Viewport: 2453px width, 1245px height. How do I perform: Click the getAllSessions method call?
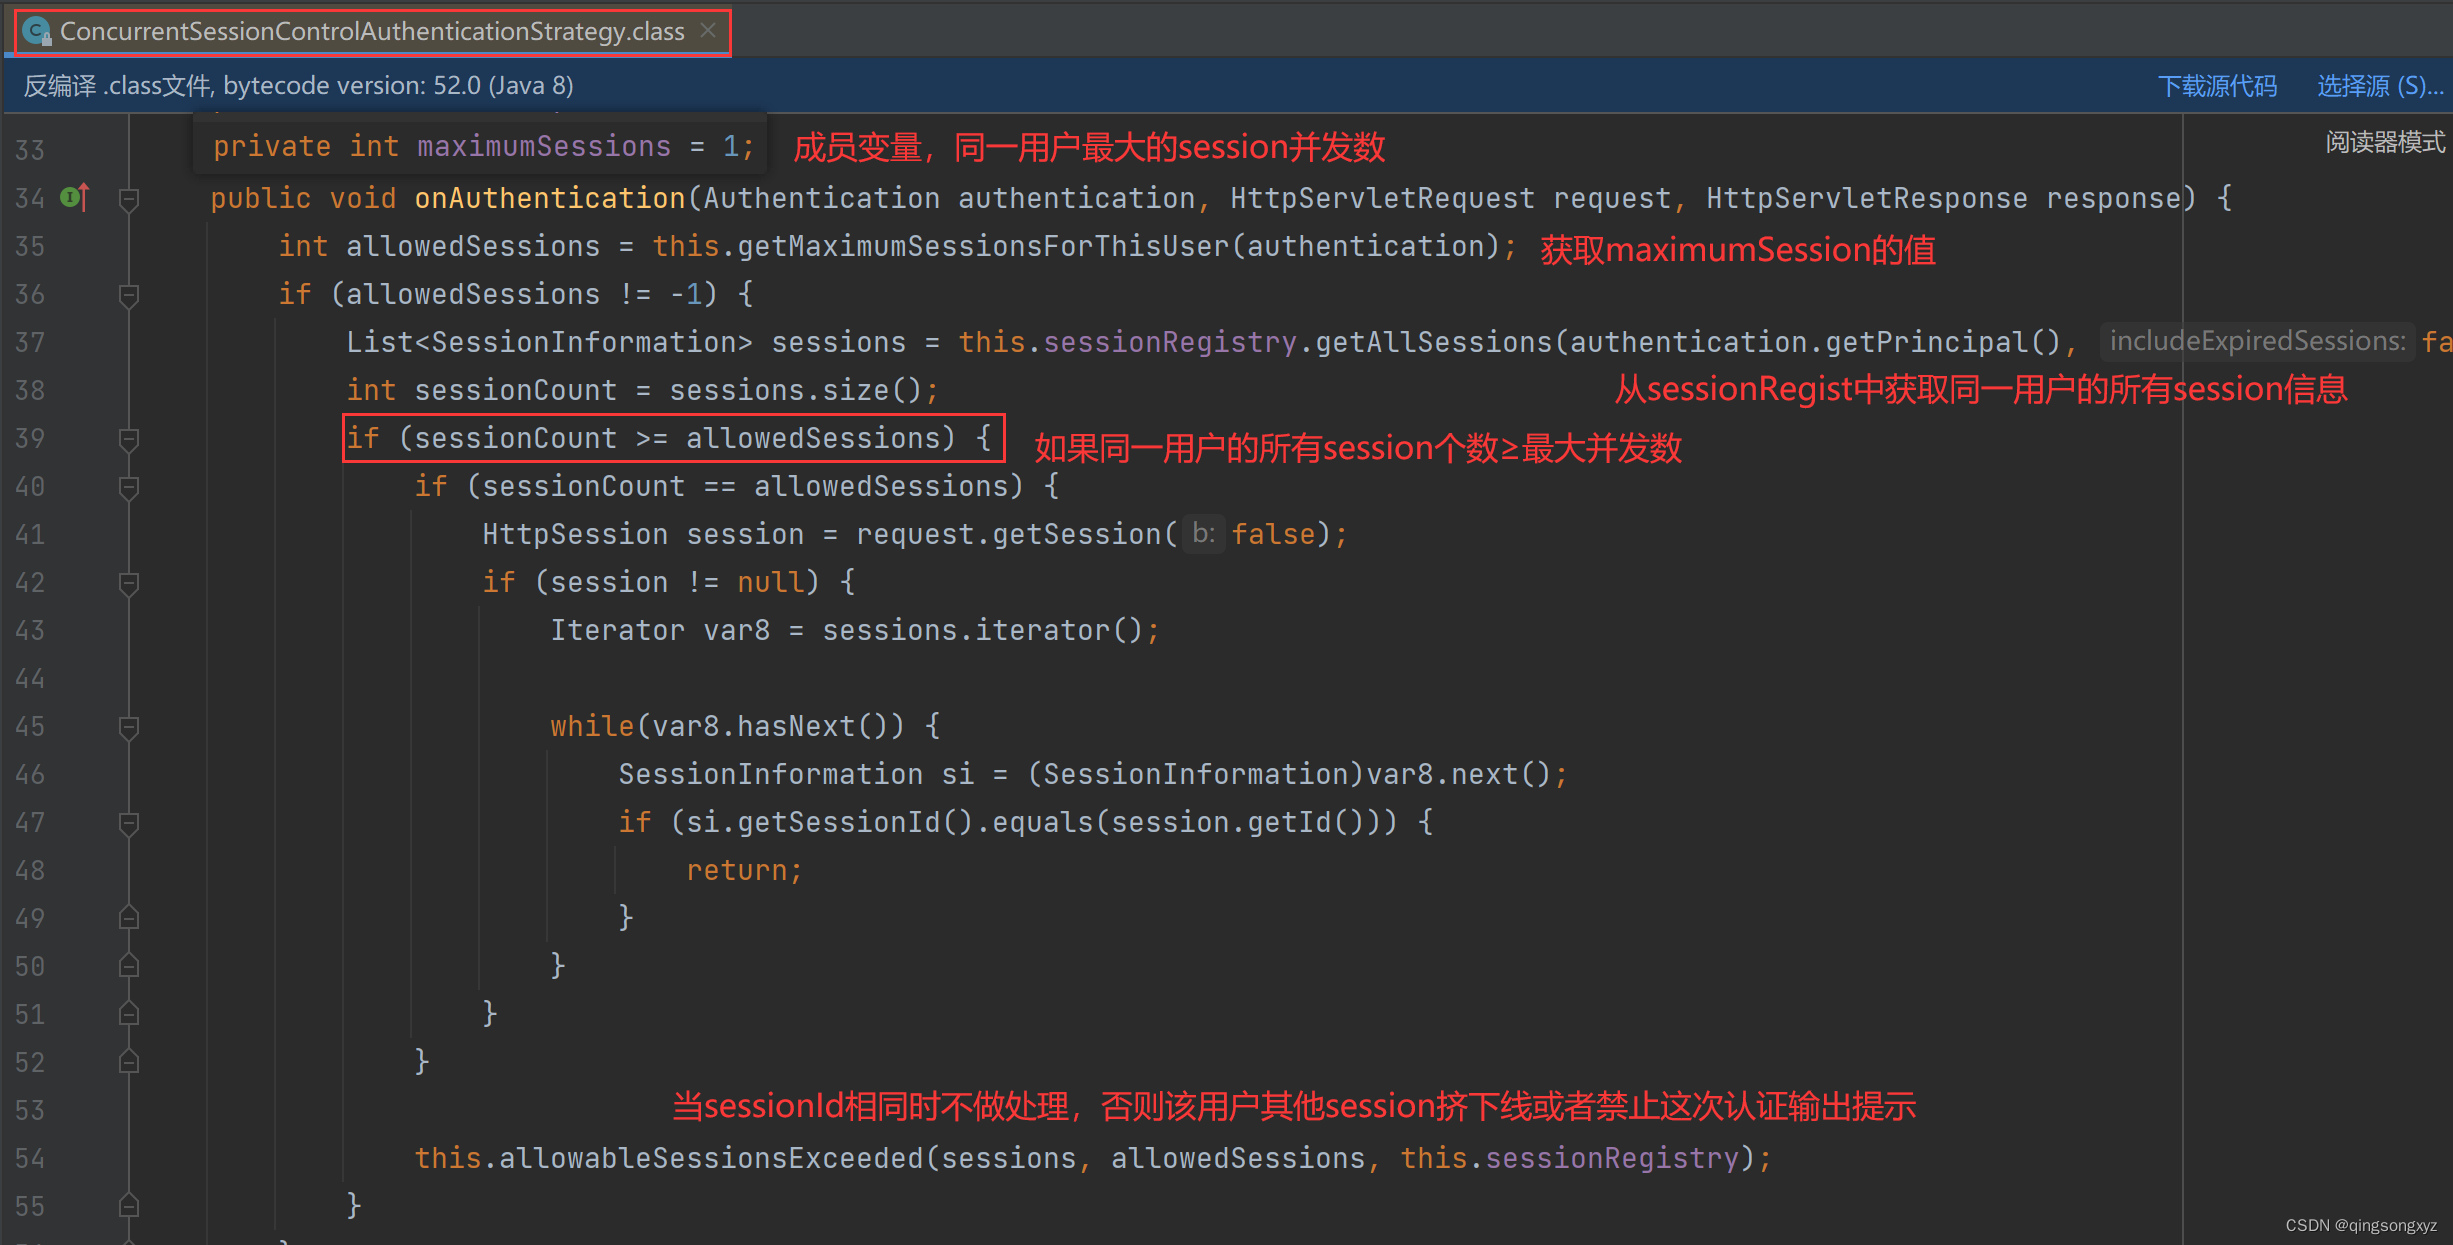[1434, 342]
